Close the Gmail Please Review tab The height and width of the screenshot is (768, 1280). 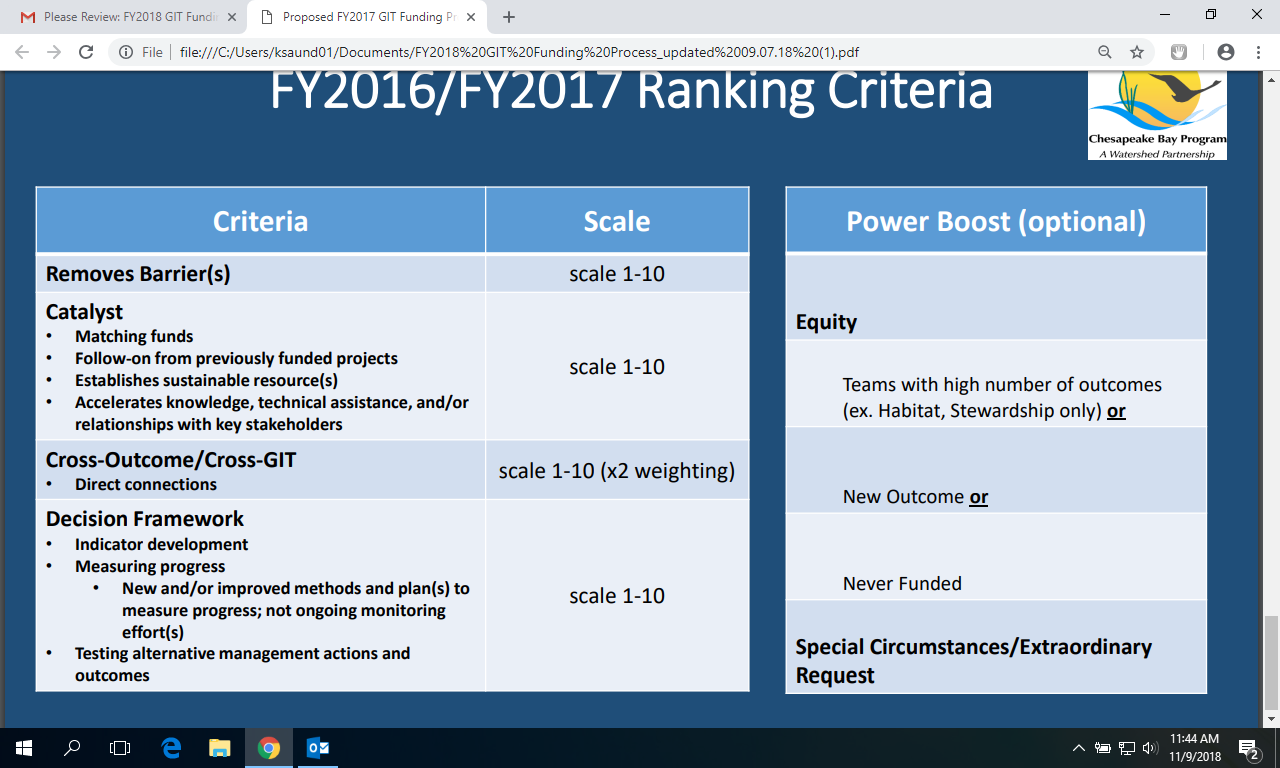233,17
